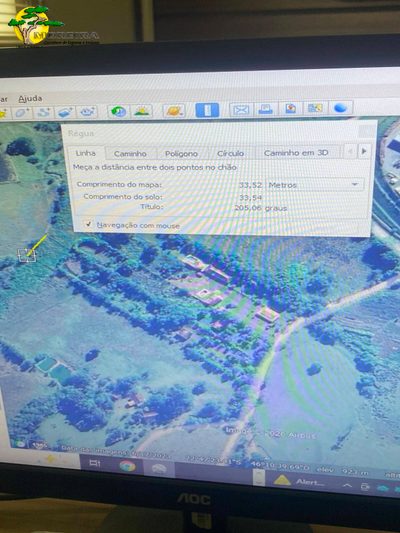Select the highlighted Ruler tool
This screenshot has height=533, width=400.
point(207,110)
